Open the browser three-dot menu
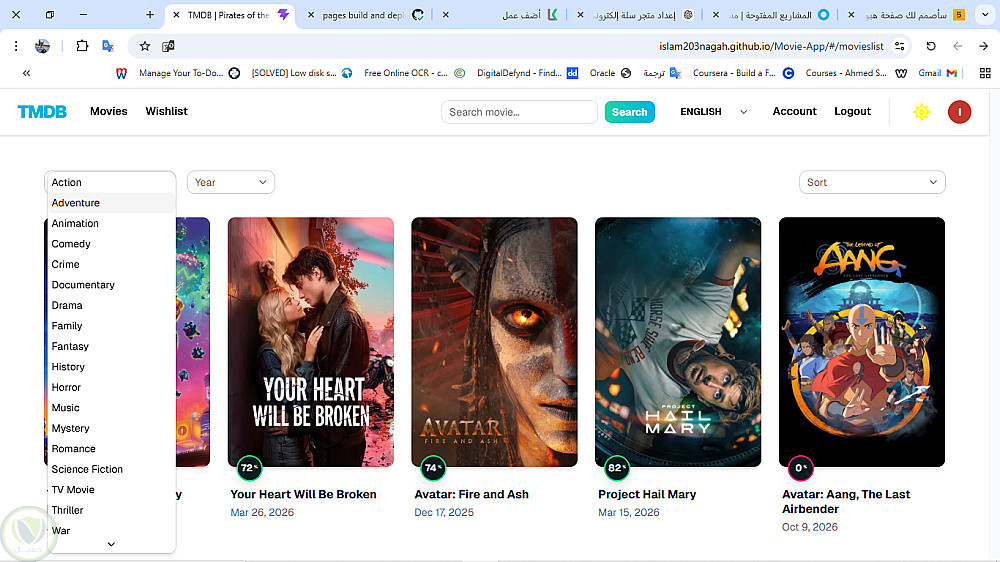 click(16, 46)
